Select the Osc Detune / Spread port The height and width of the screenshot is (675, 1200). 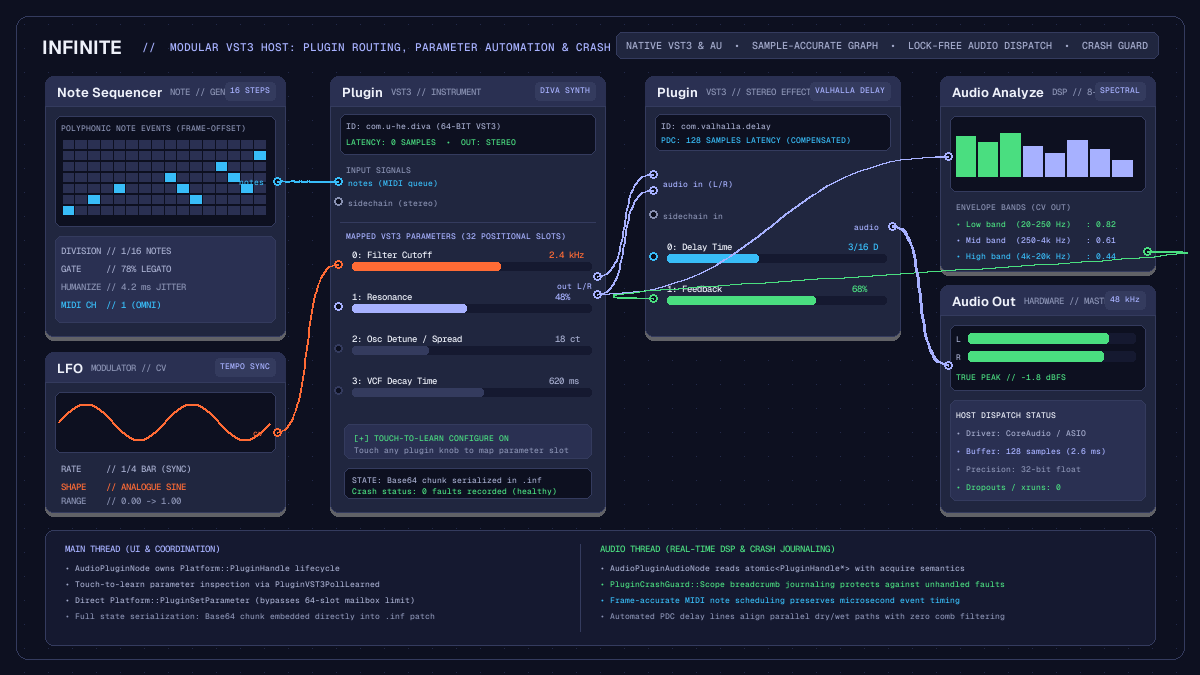[x=338, y=349]
